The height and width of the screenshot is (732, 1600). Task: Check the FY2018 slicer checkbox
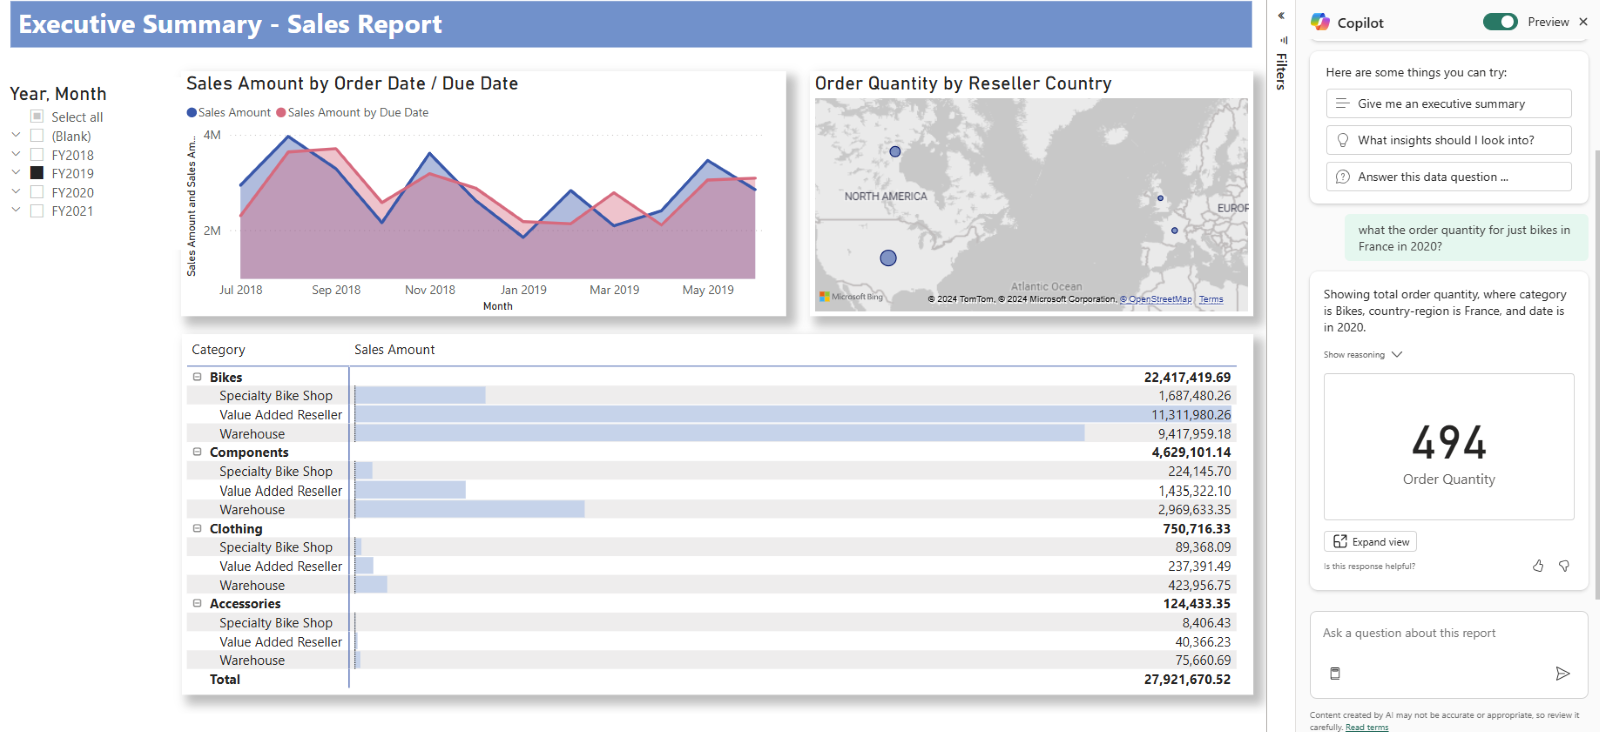click(x=37, y=155)
